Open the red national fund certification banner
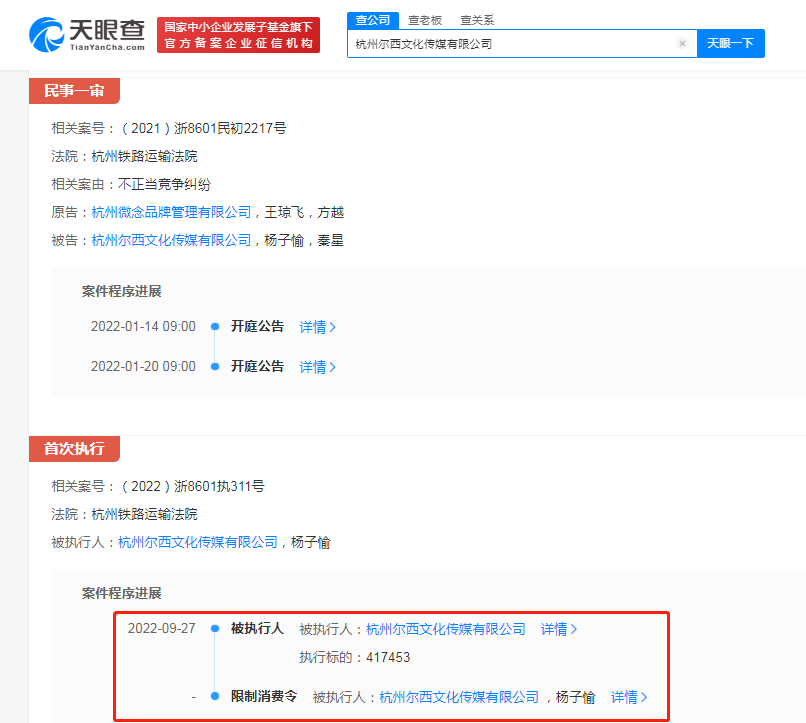The height and width of the screenshot is (723, 806). tap(239, 35)
